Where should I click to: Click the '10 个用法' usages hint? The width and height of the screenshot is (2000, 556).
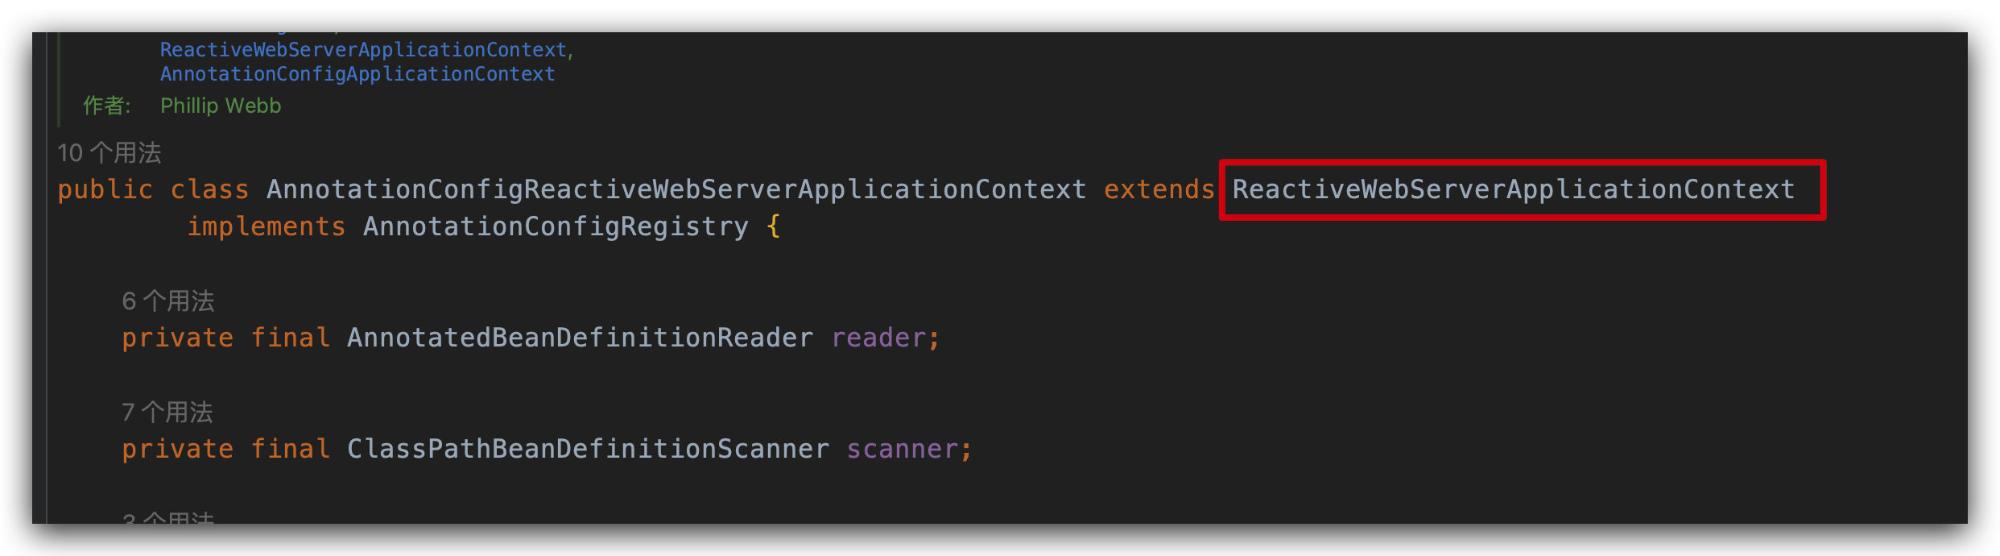(109, 153)
